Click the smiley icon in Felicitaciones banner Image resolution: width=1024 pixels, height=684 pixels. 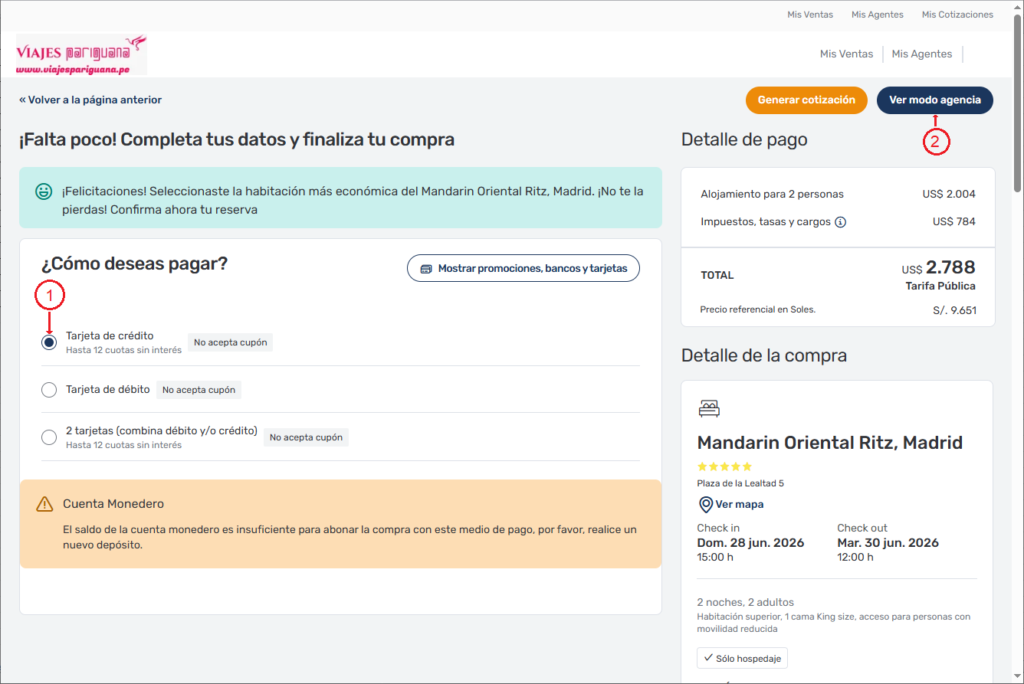[x=44, y=191]
